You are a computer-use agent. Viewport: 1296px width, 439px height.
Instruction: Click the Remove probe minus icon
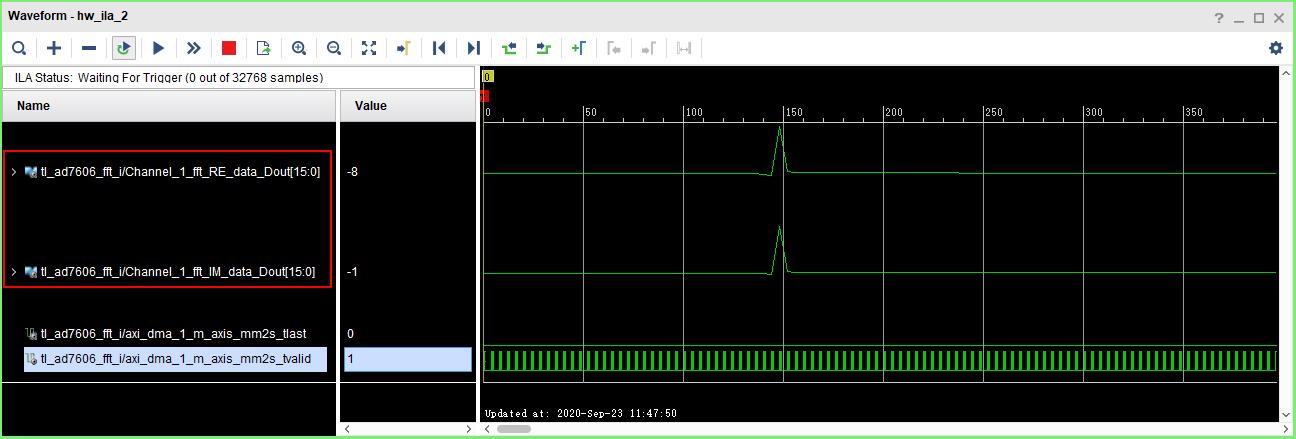click(x=89, y=48)
